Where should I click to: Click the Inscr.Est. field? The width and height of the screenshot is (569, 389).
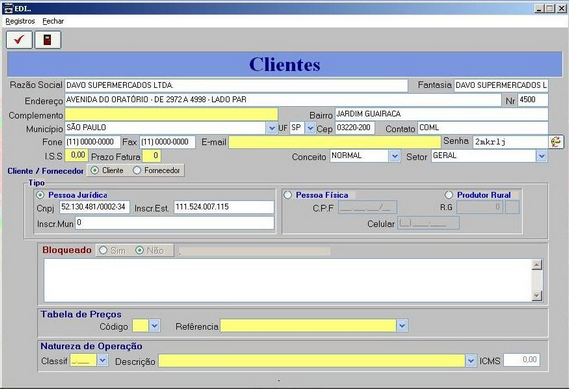[224, 207]
